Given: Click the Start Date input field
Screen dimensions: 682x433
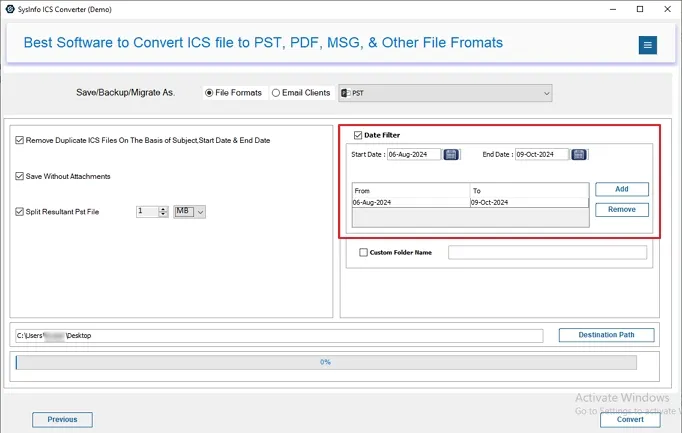Looking at the screenshot, I should 414,154.
